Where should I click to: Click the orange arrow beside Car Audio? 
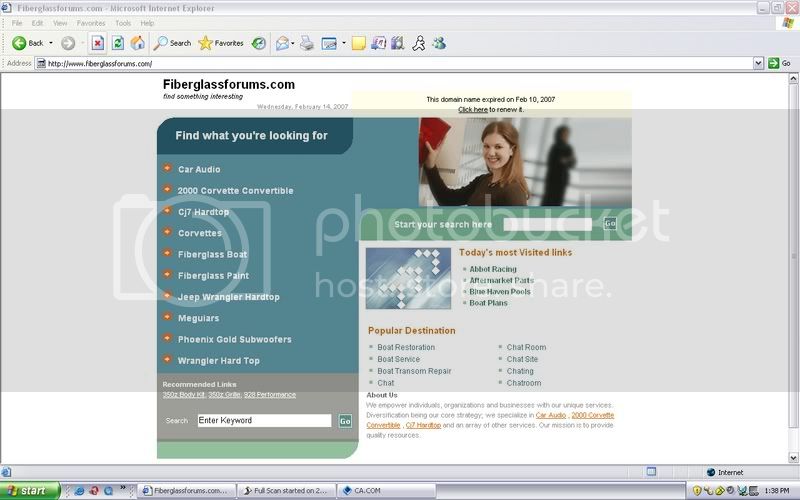(167, 168)
